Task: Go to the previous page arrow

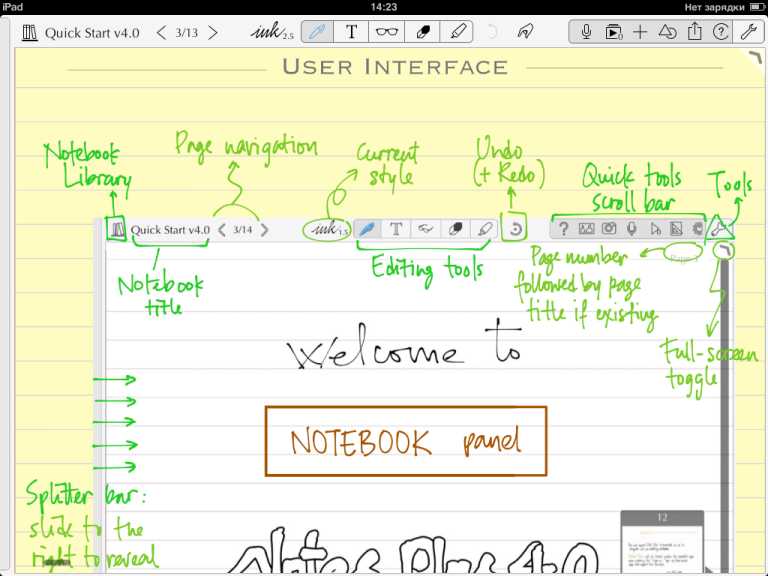Action: pos(161,33)
